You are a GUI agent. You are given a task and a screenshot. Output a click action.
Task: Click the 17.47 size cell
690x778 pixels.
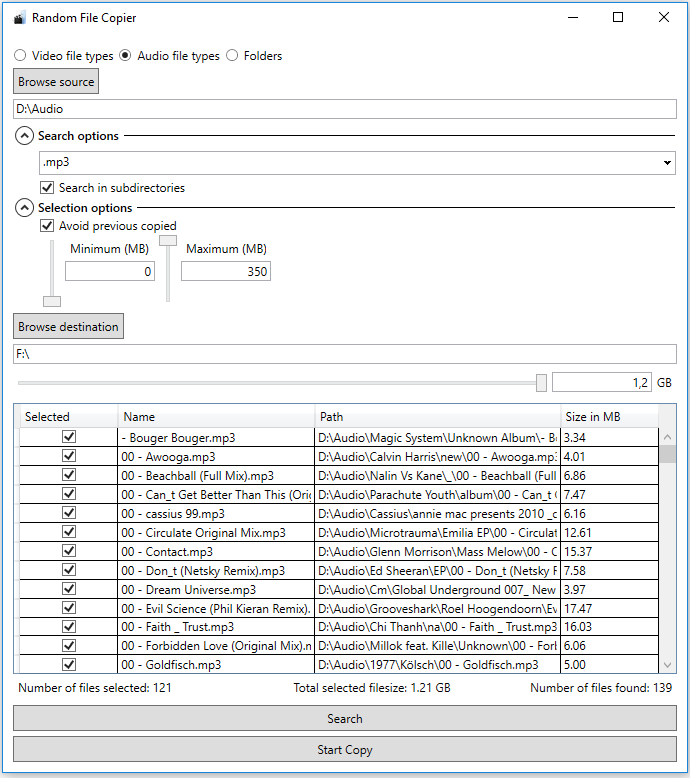point(610,608)
